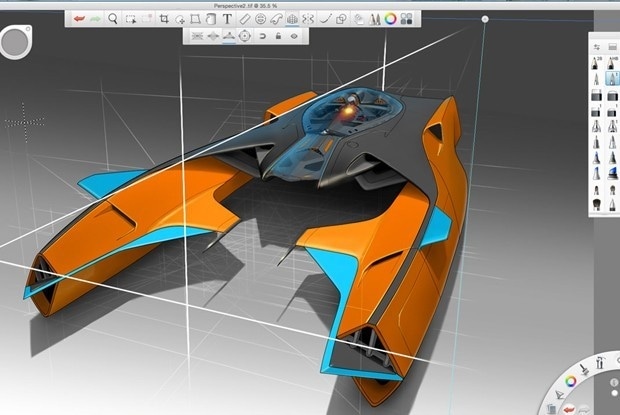This screenshot has height=415, width=620.
Task: Click the circular puck at top left
Action: click(16, 41)
